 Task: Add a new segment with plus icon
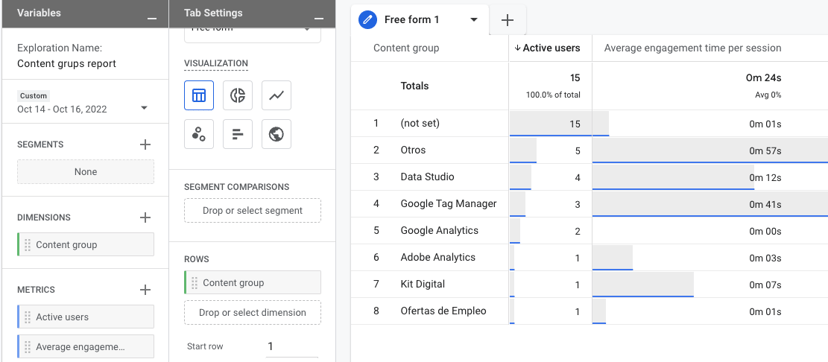click(145, 145)
